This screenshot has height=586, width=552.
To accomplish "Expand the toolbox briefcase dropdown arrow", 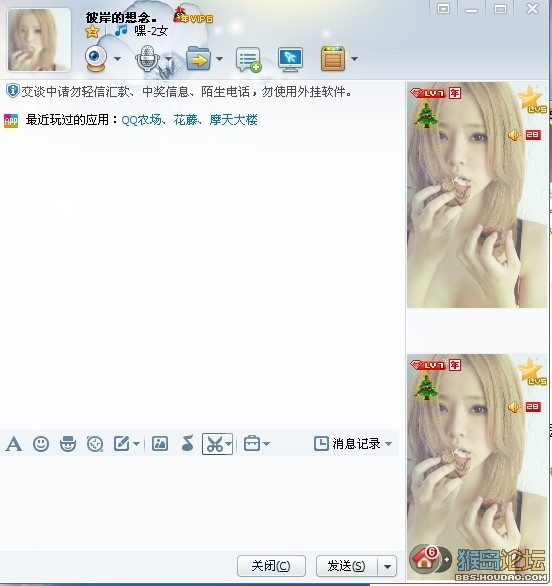I will [x=266, y=444].
